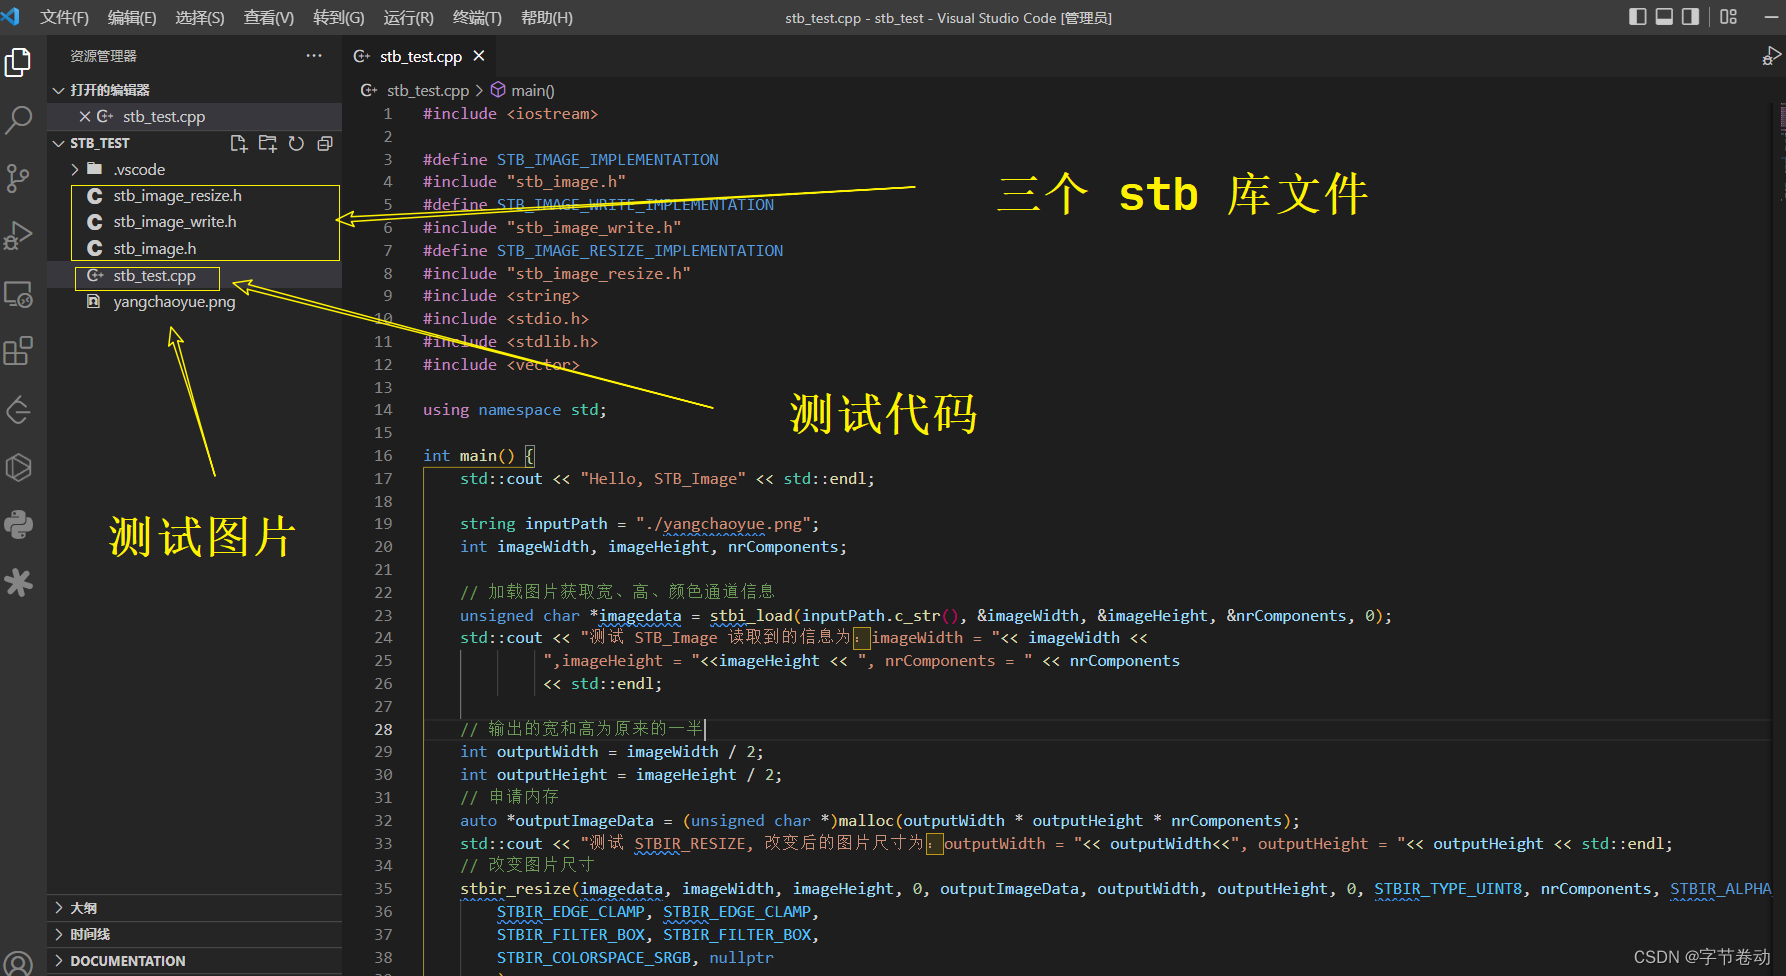Open the Go menu

(x=338, y=17)
